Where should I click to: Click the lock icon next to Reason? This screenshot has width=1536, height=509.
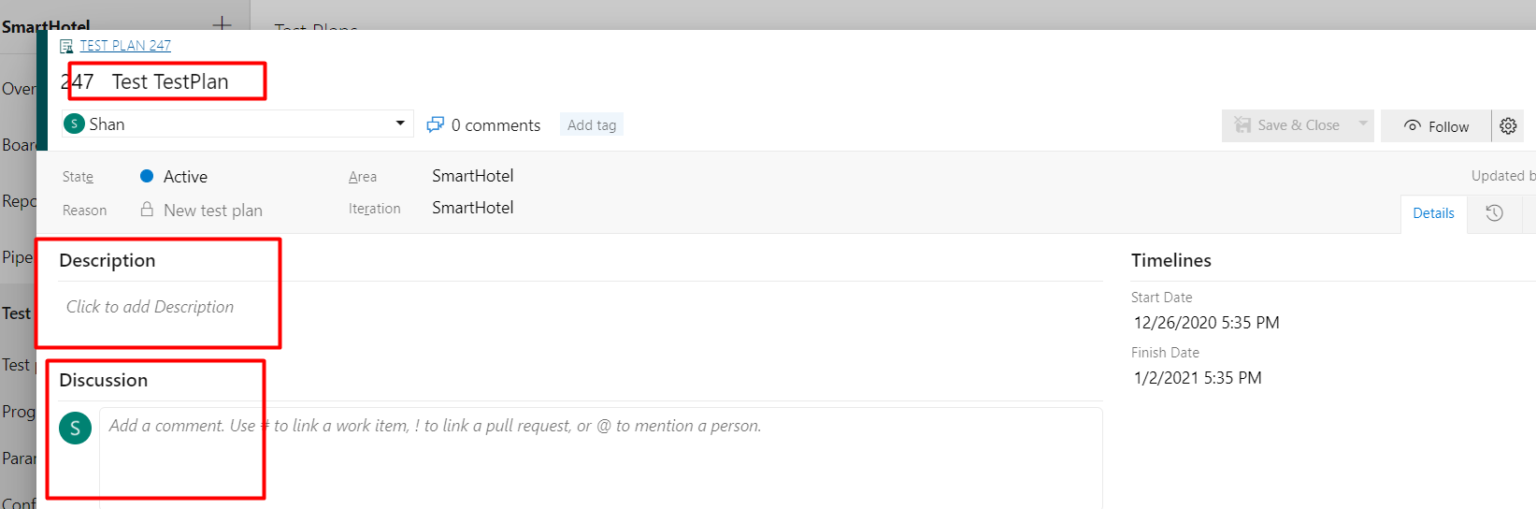pyautogui.click(x=147, y=210)
